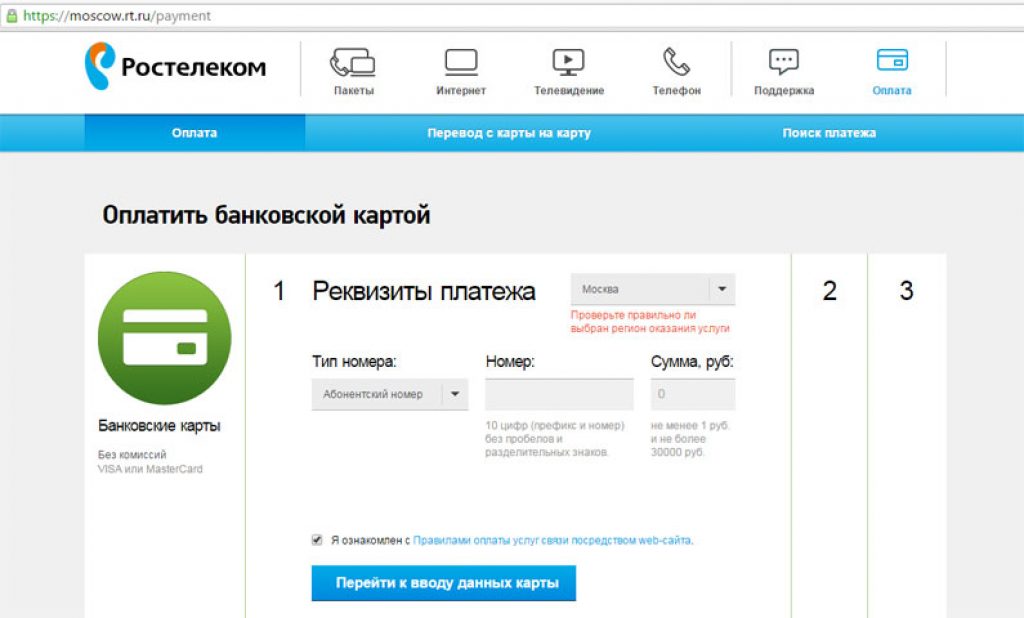The height and width of the screenshot is (618, 1024).
Task: Switch to Перевод с карты на карту tab
Action: tap(508, 133)
